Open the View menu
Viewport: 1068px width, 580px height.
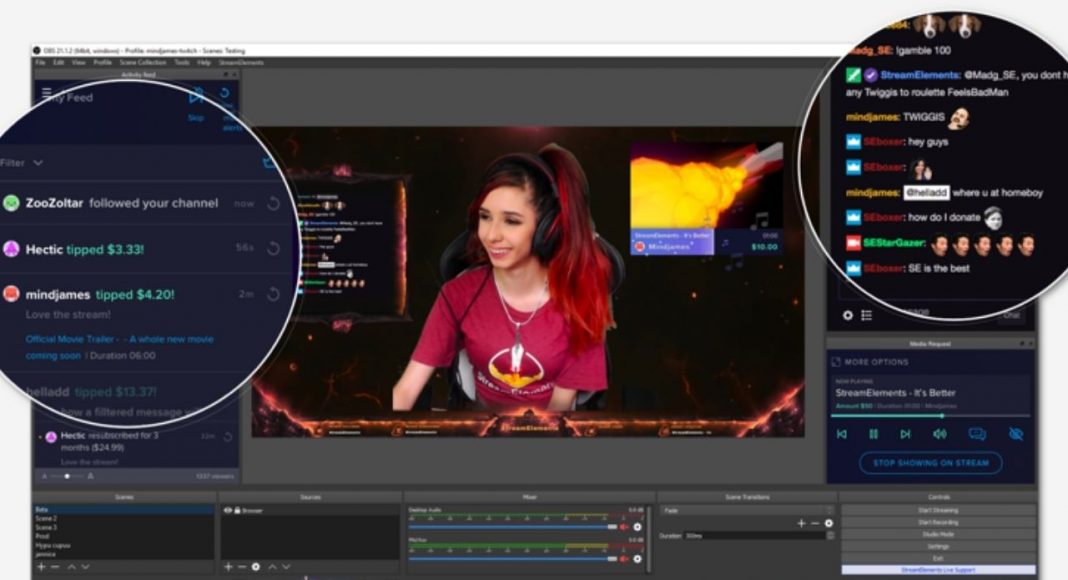[x=79, y=62]
